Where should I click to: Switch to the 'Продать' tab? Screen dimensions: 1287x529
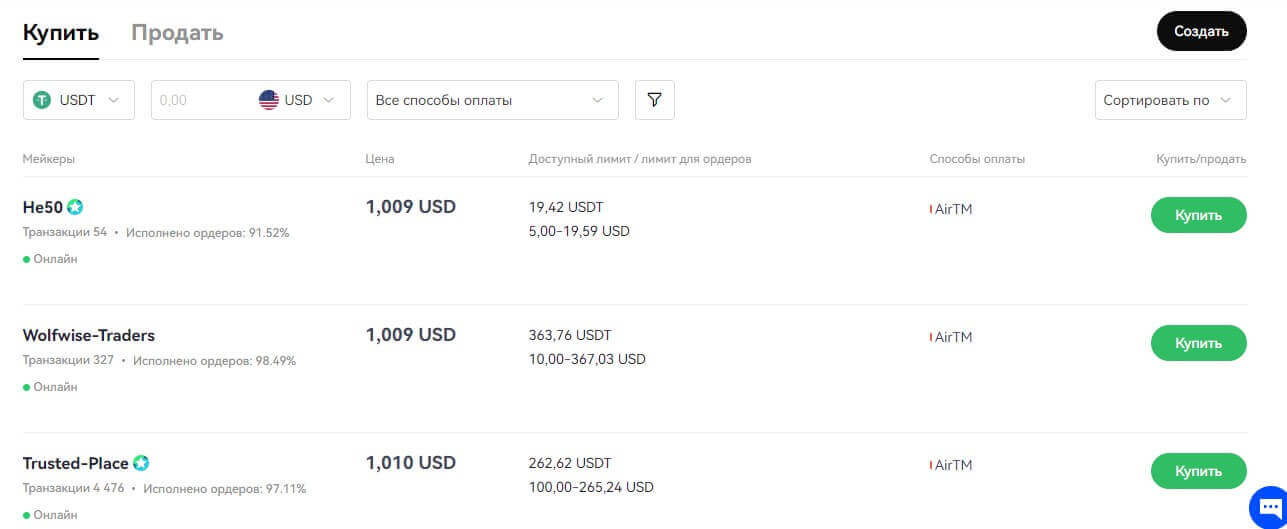pos(177,33)
